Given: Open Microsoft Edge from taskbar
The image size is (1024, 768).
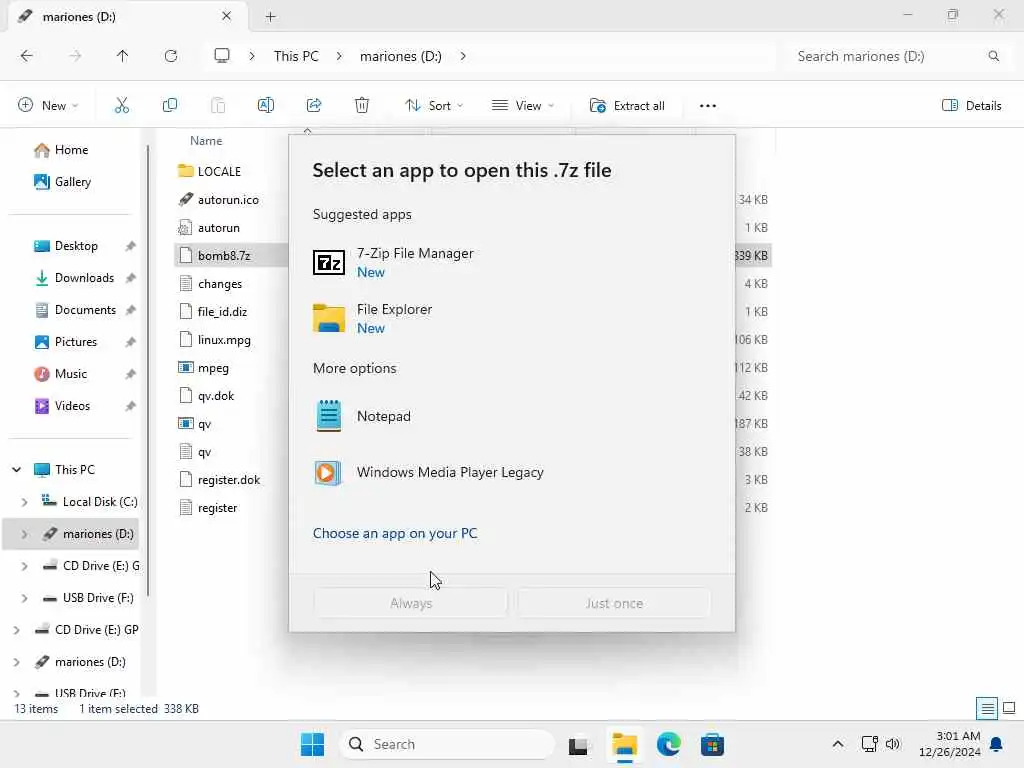Looking at the screenshot, I should [668, 744].
